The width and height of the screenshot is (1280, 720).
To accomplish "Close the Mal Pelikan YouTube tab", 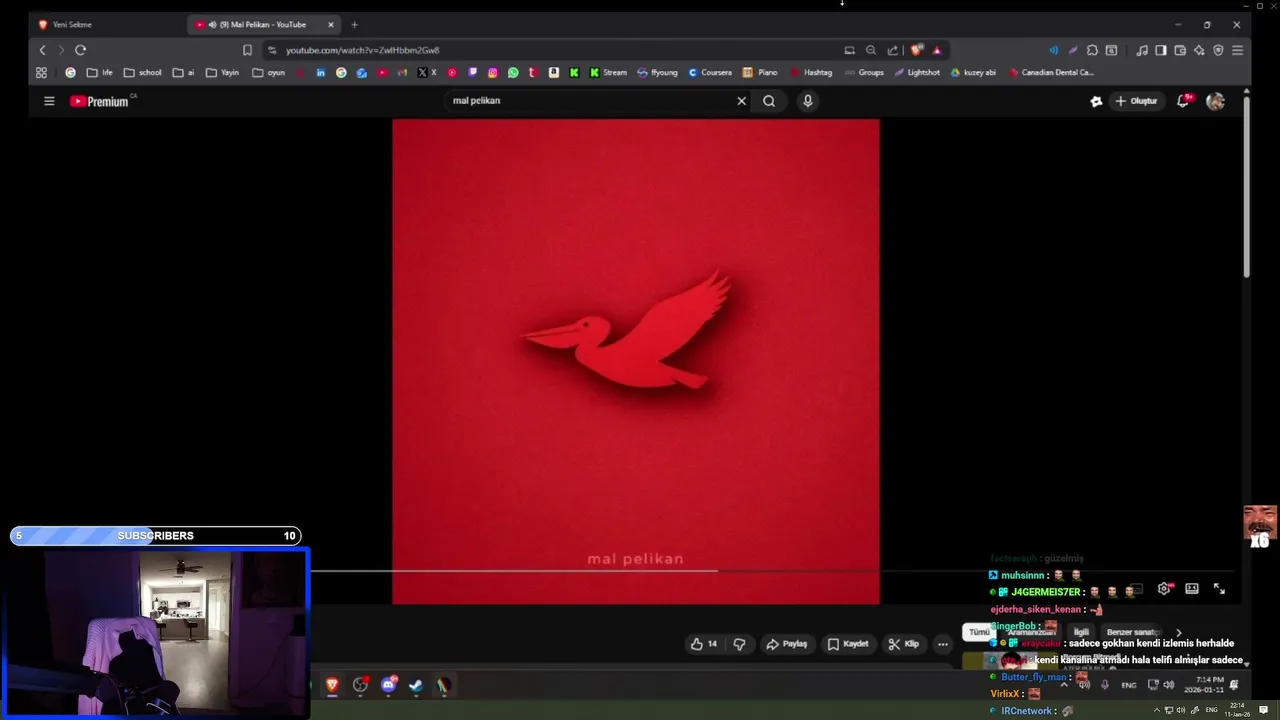I will (x=331, y=24).
